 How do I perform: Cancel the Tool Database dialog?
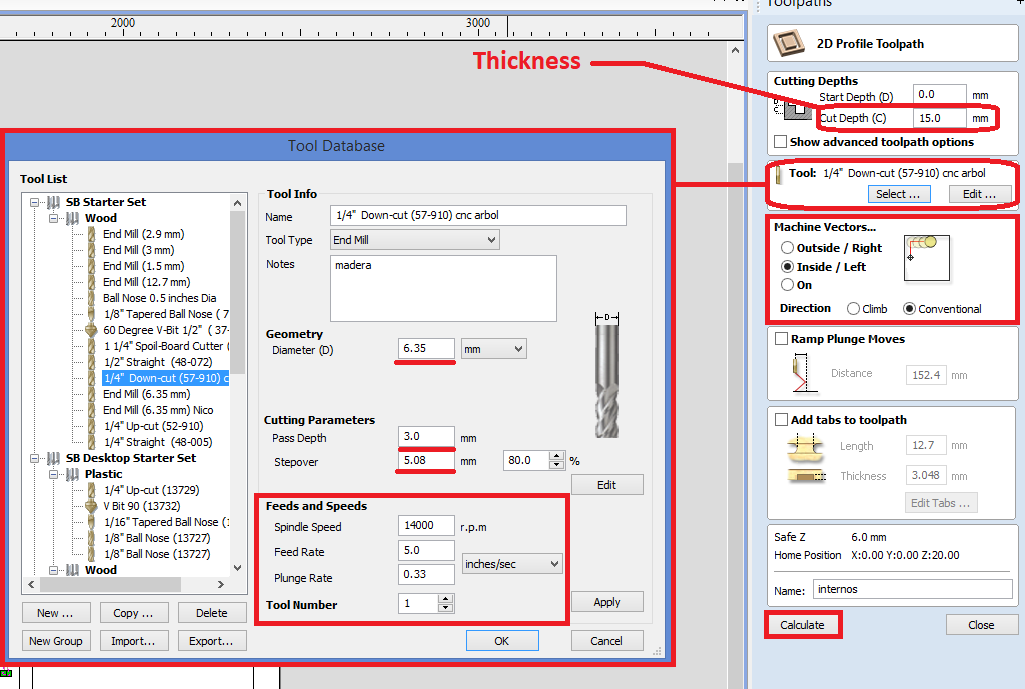(x=607, y=641)
